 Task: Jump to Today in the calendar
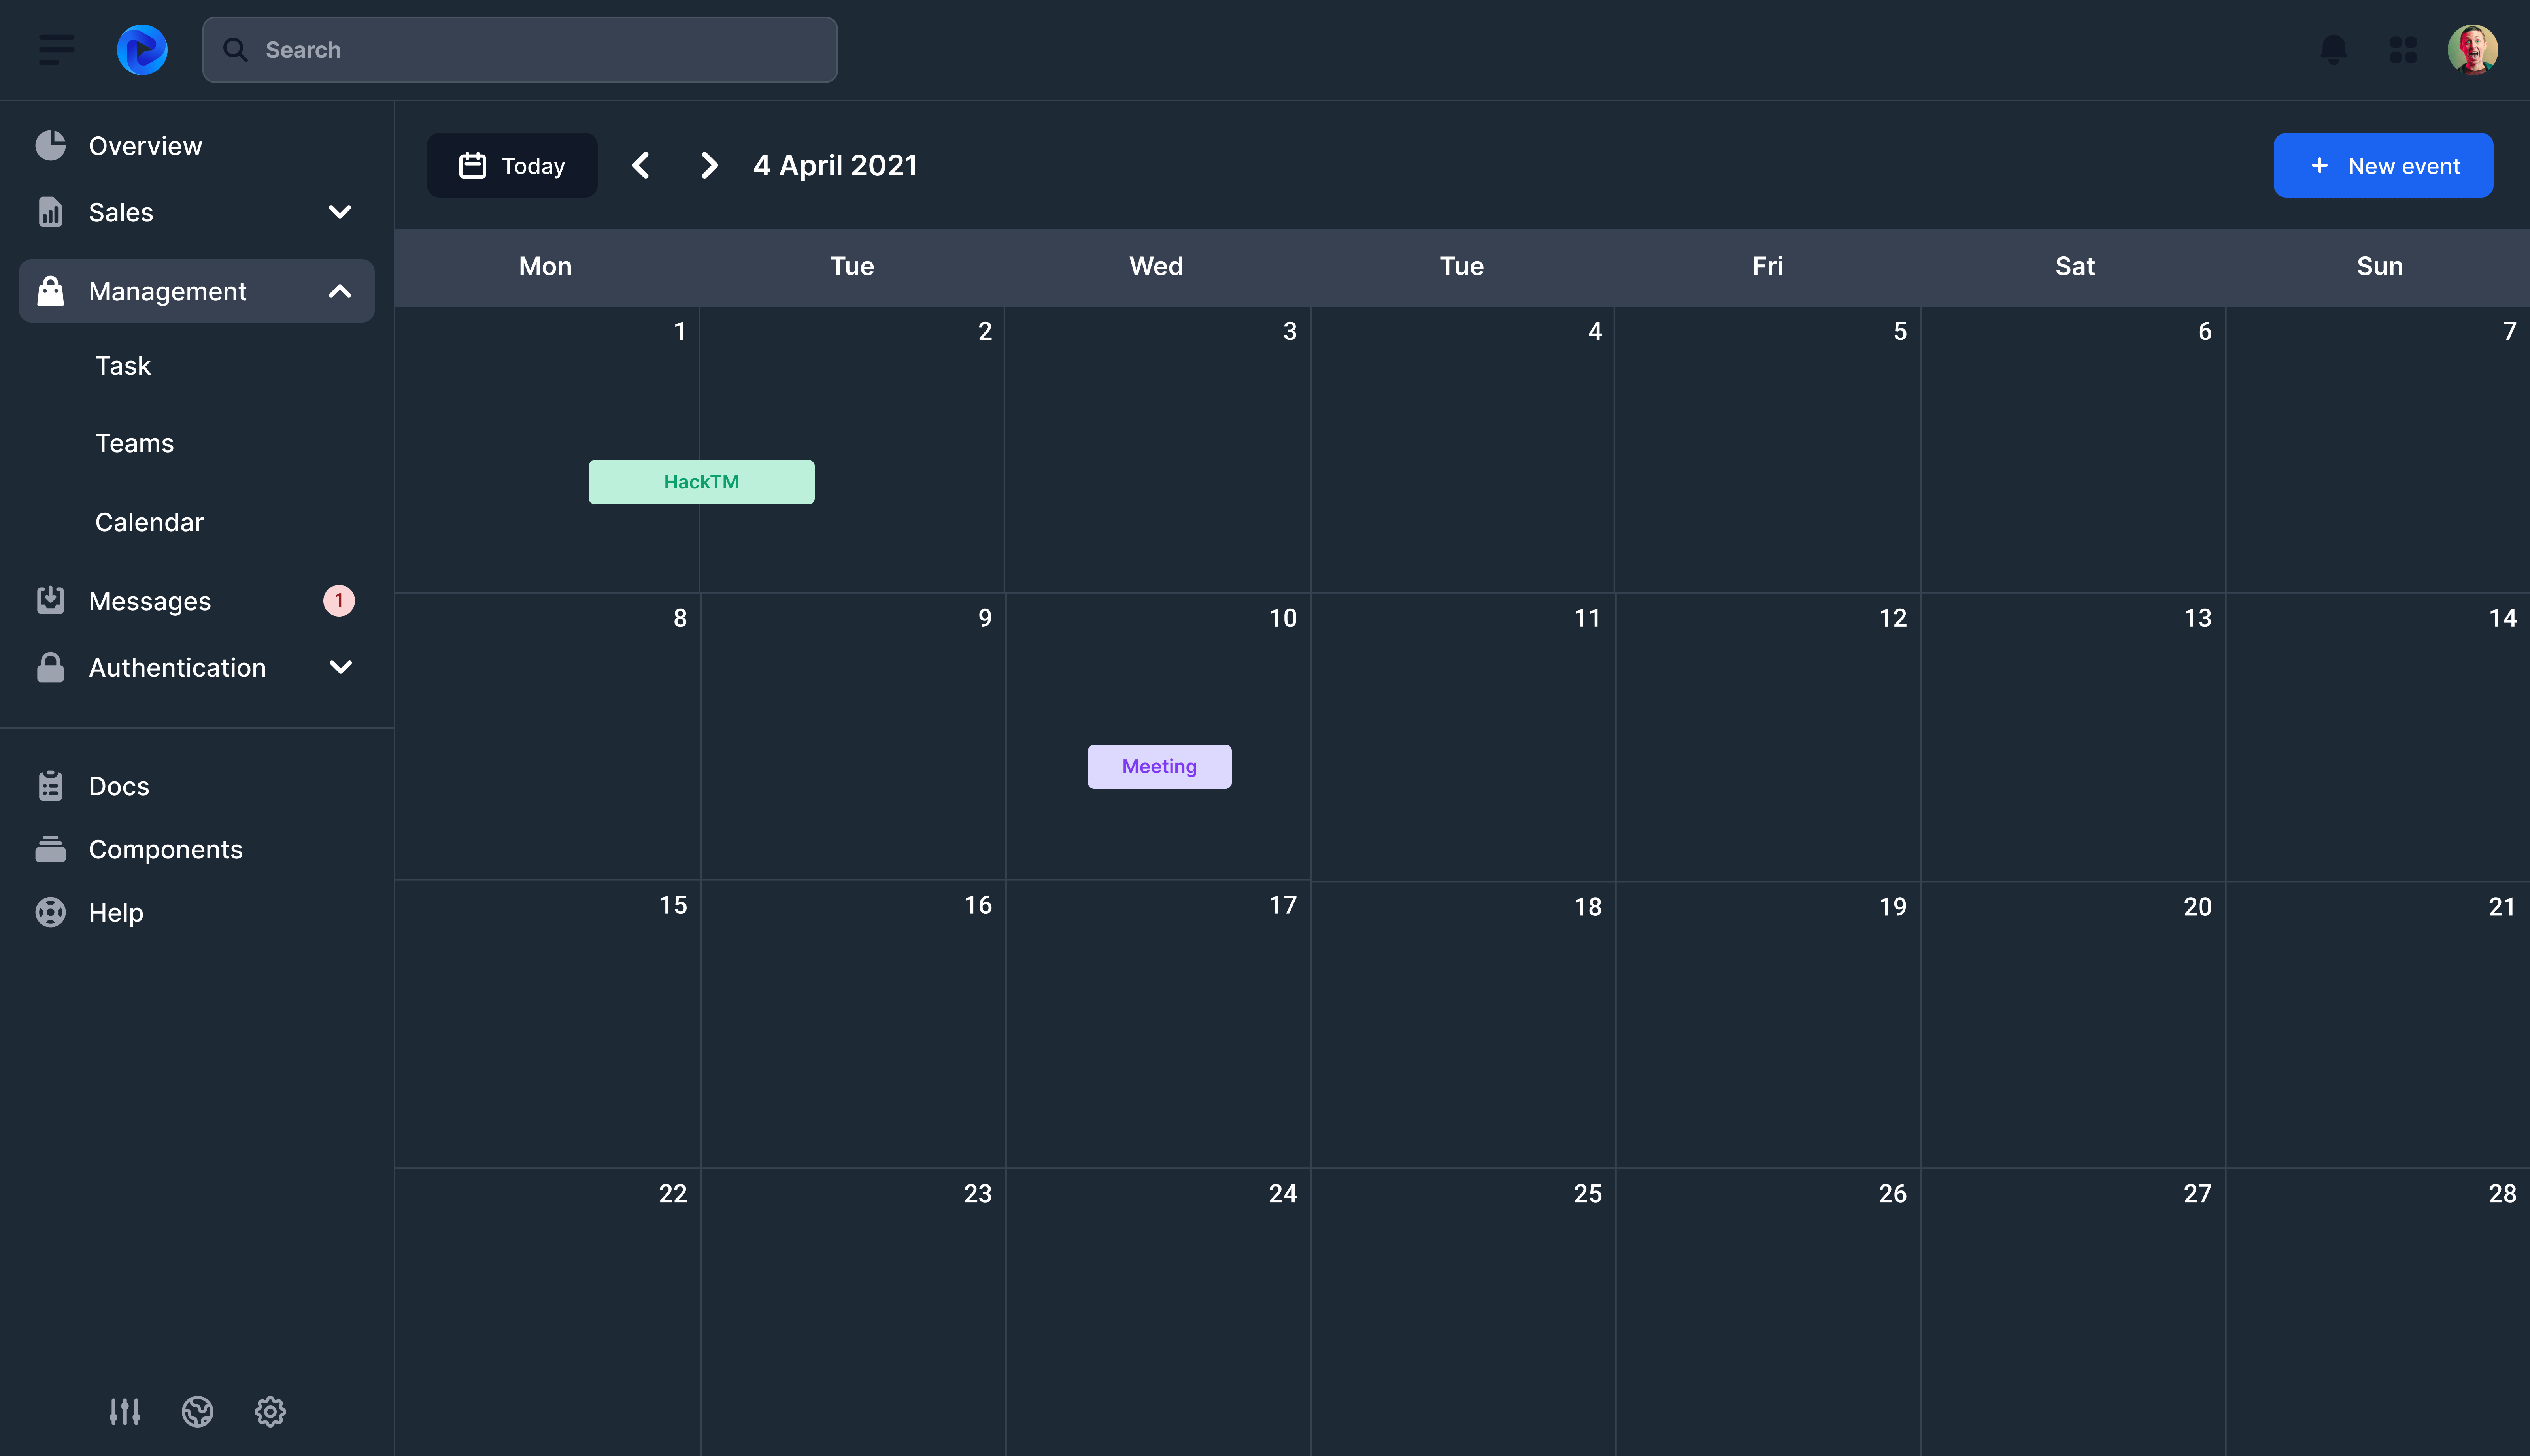coord(512,165)
